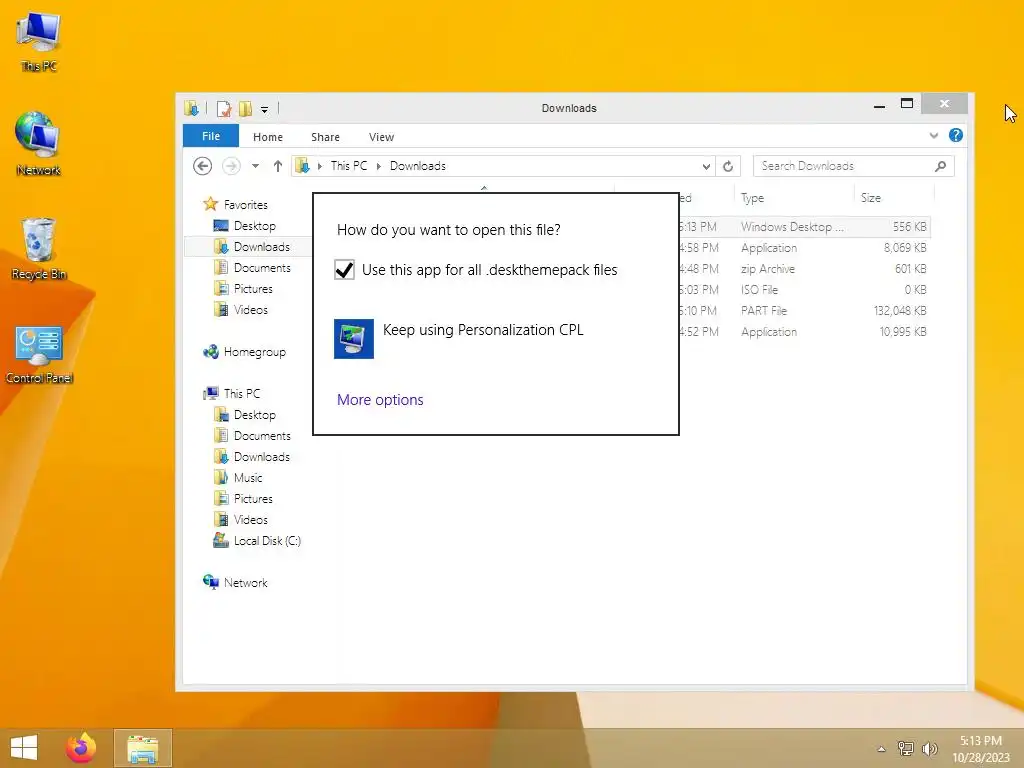1024x768 pixels.
Task: Open the More options link
Action: [380, 400]
